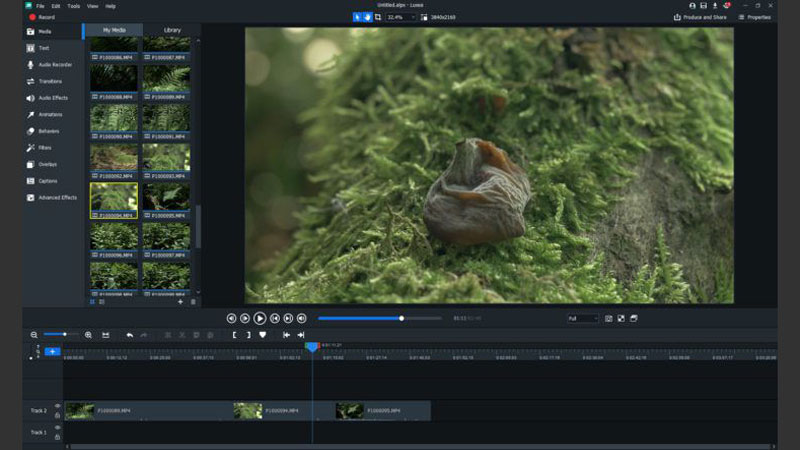The height and width of the screenshot is (450, 800).
Task: Open the Audio Recorder tool
Action: [x=56, y=64]
